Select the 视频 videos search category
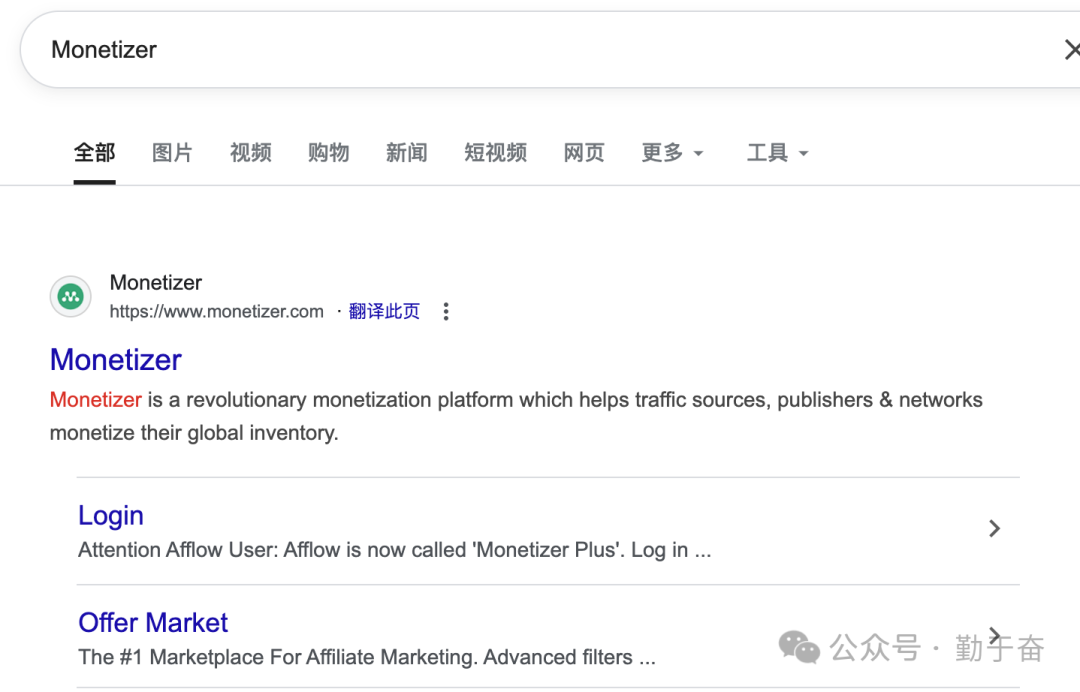This screenshot has height=692, width=1080. tap(250, 152)
